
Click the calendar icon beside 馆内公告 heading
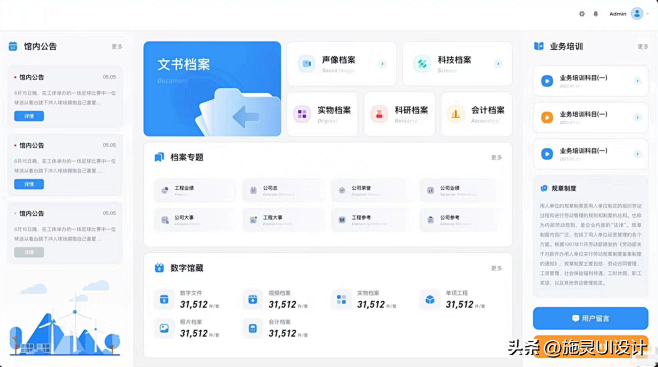click(13, 46)
